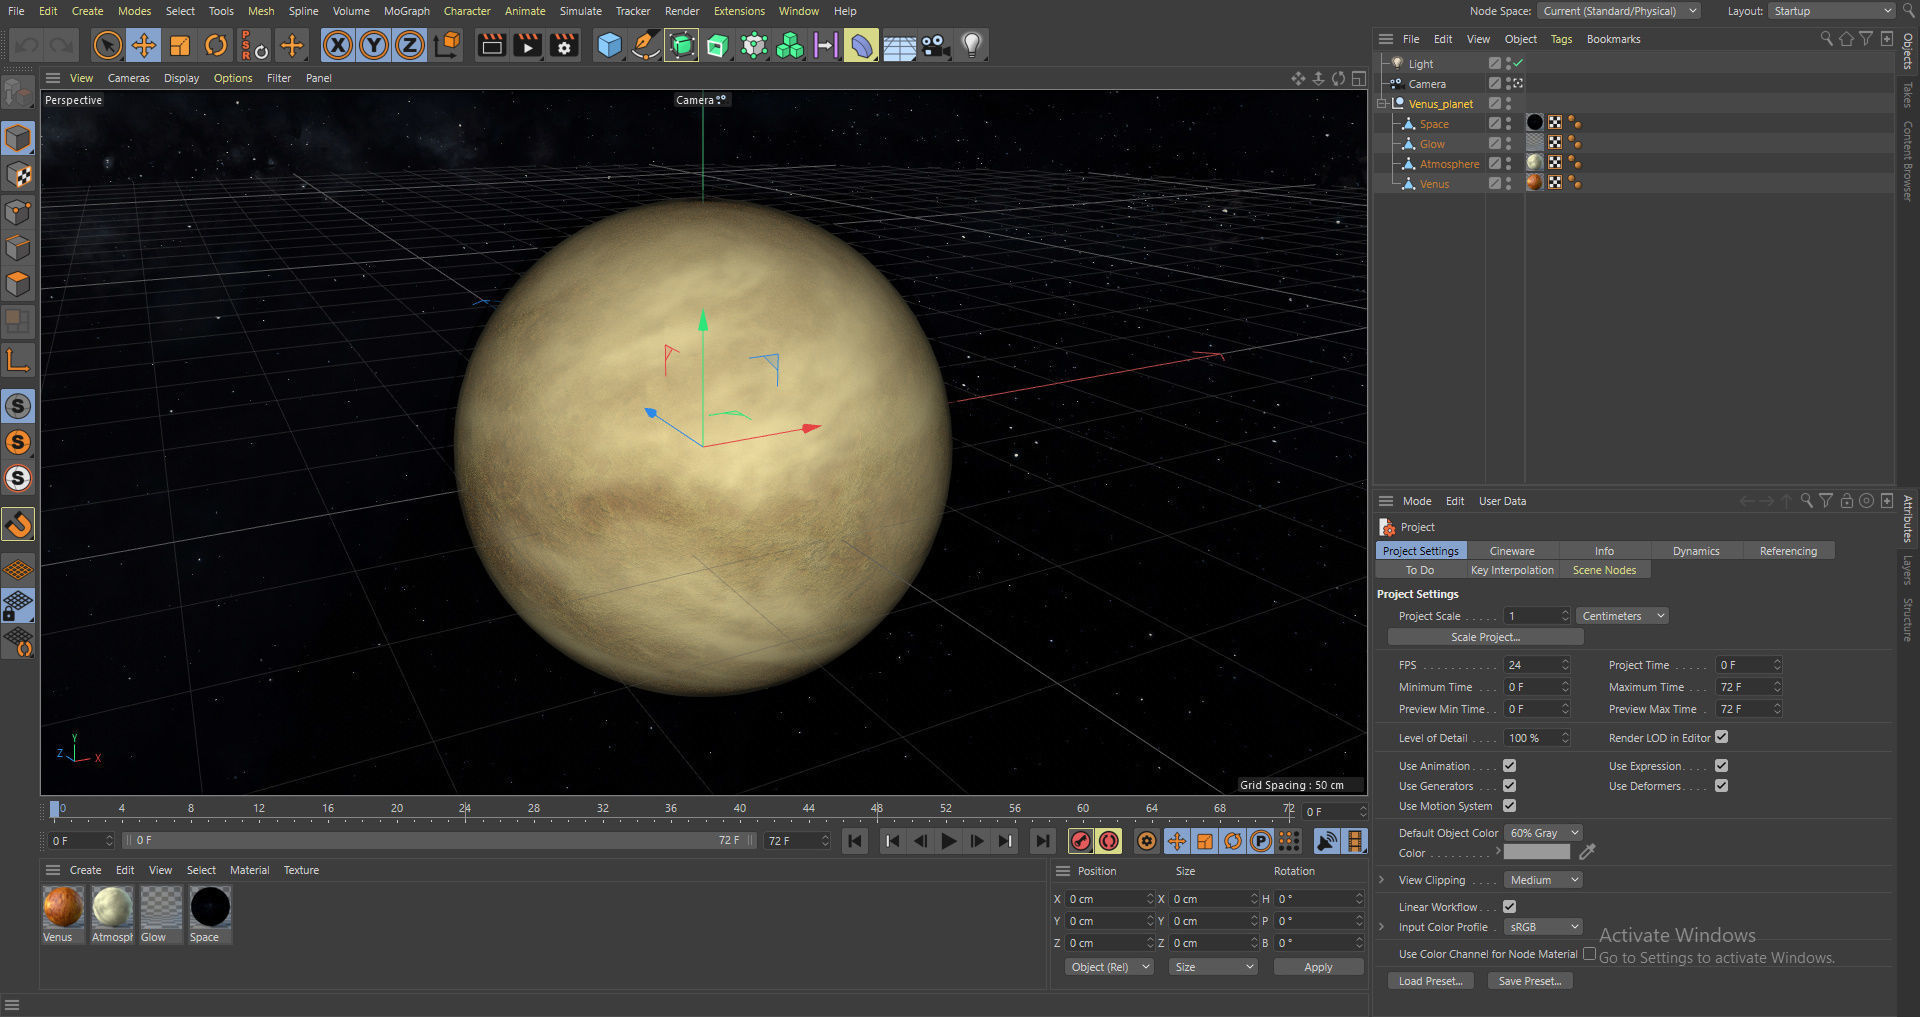Open Object (Rel) coordinate dropdown
1920x1017 pixels.
[x=1109, y=967]
